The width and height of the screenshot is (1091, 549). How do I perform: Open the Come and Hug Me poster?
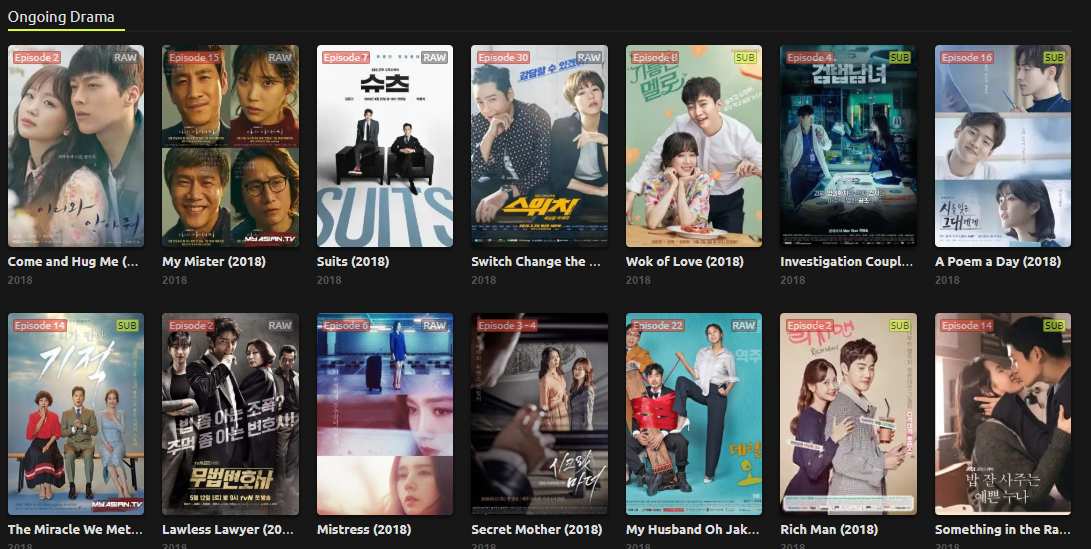coord(76,146)
